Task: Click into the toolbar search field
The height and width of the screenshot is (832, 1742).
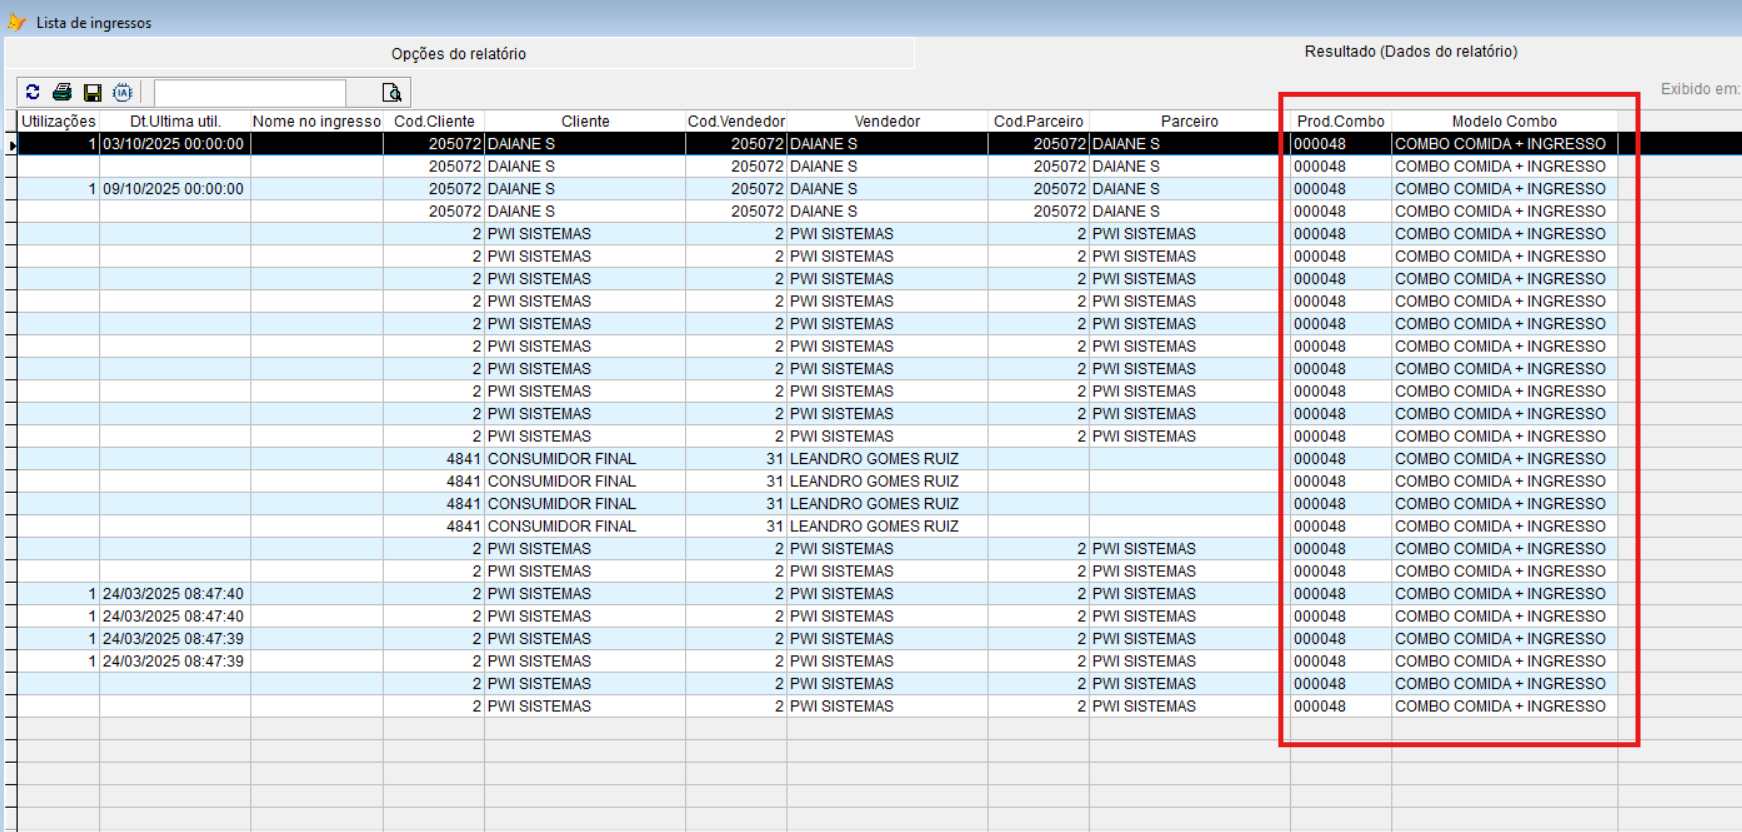Action: [x=249, y=93]
